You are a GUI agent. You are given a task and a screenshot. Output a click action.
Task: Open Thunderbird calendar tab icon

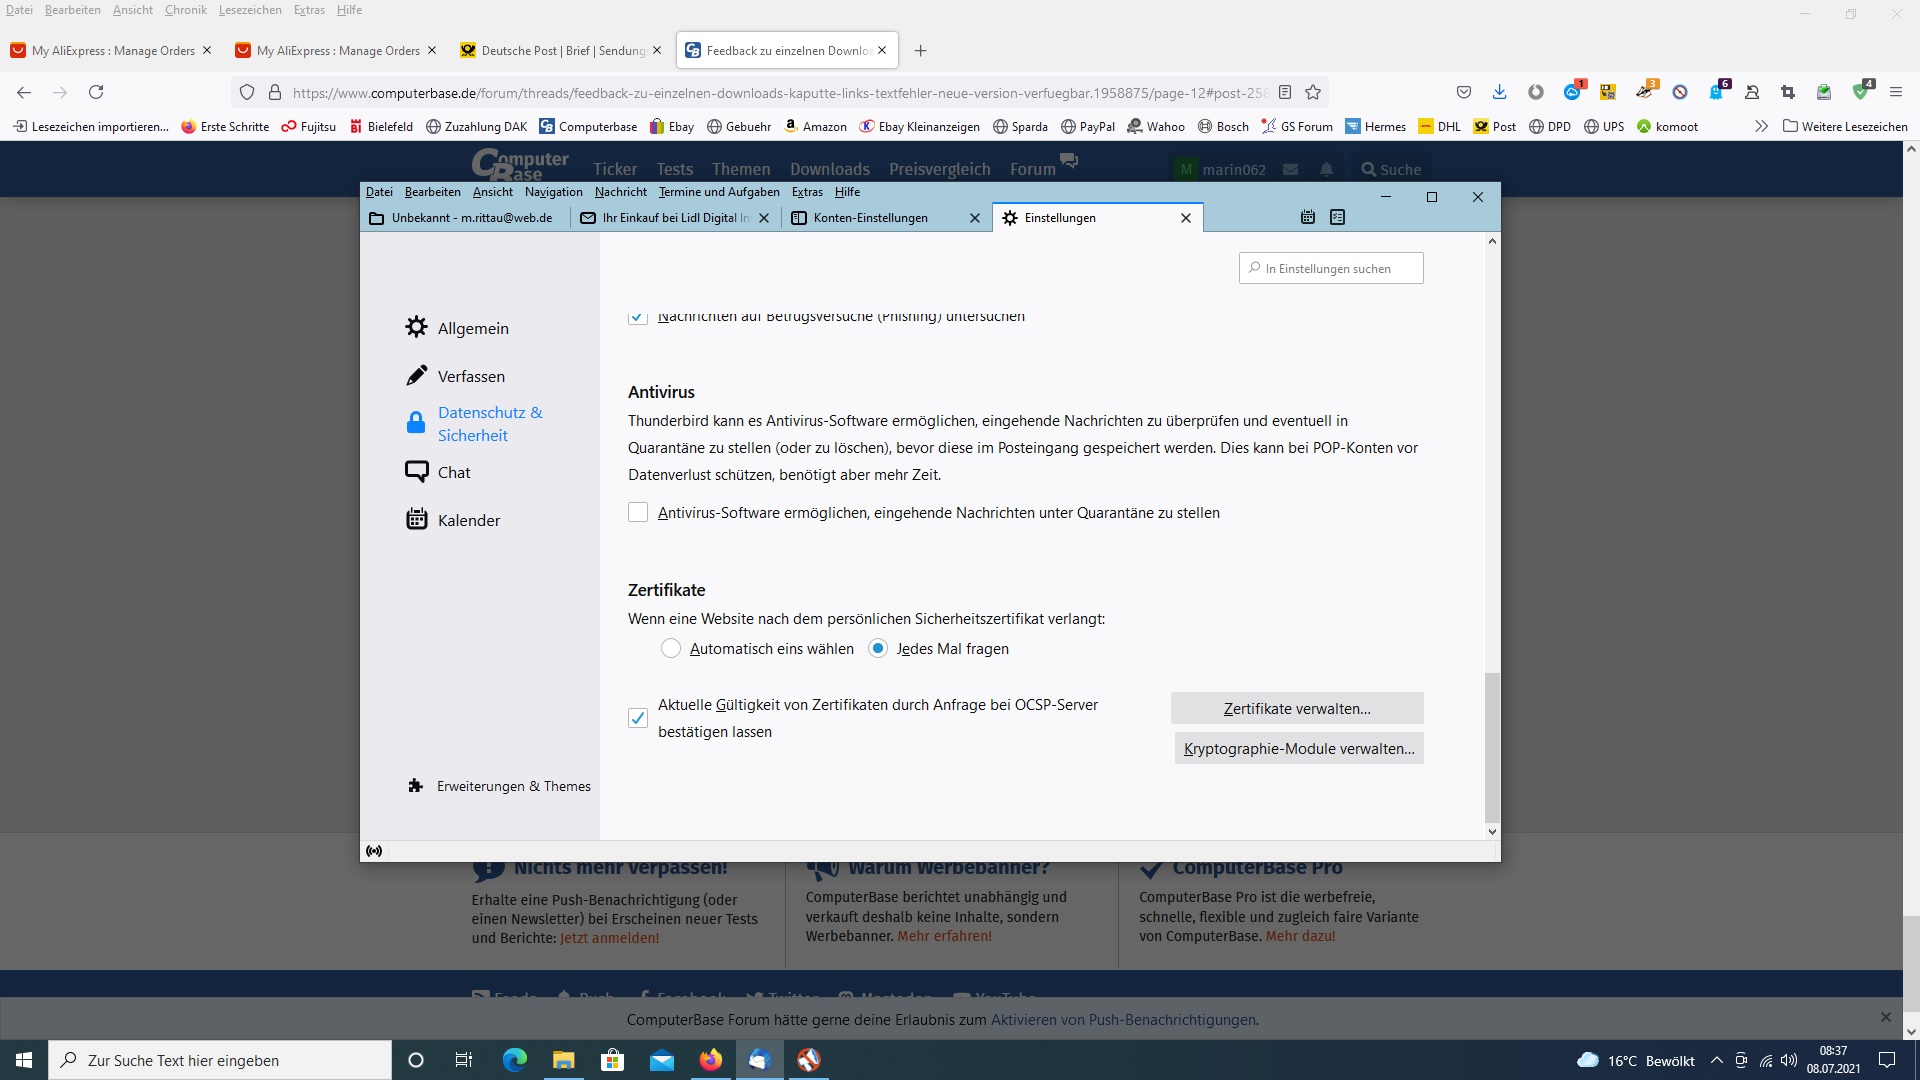point(1307,217)
